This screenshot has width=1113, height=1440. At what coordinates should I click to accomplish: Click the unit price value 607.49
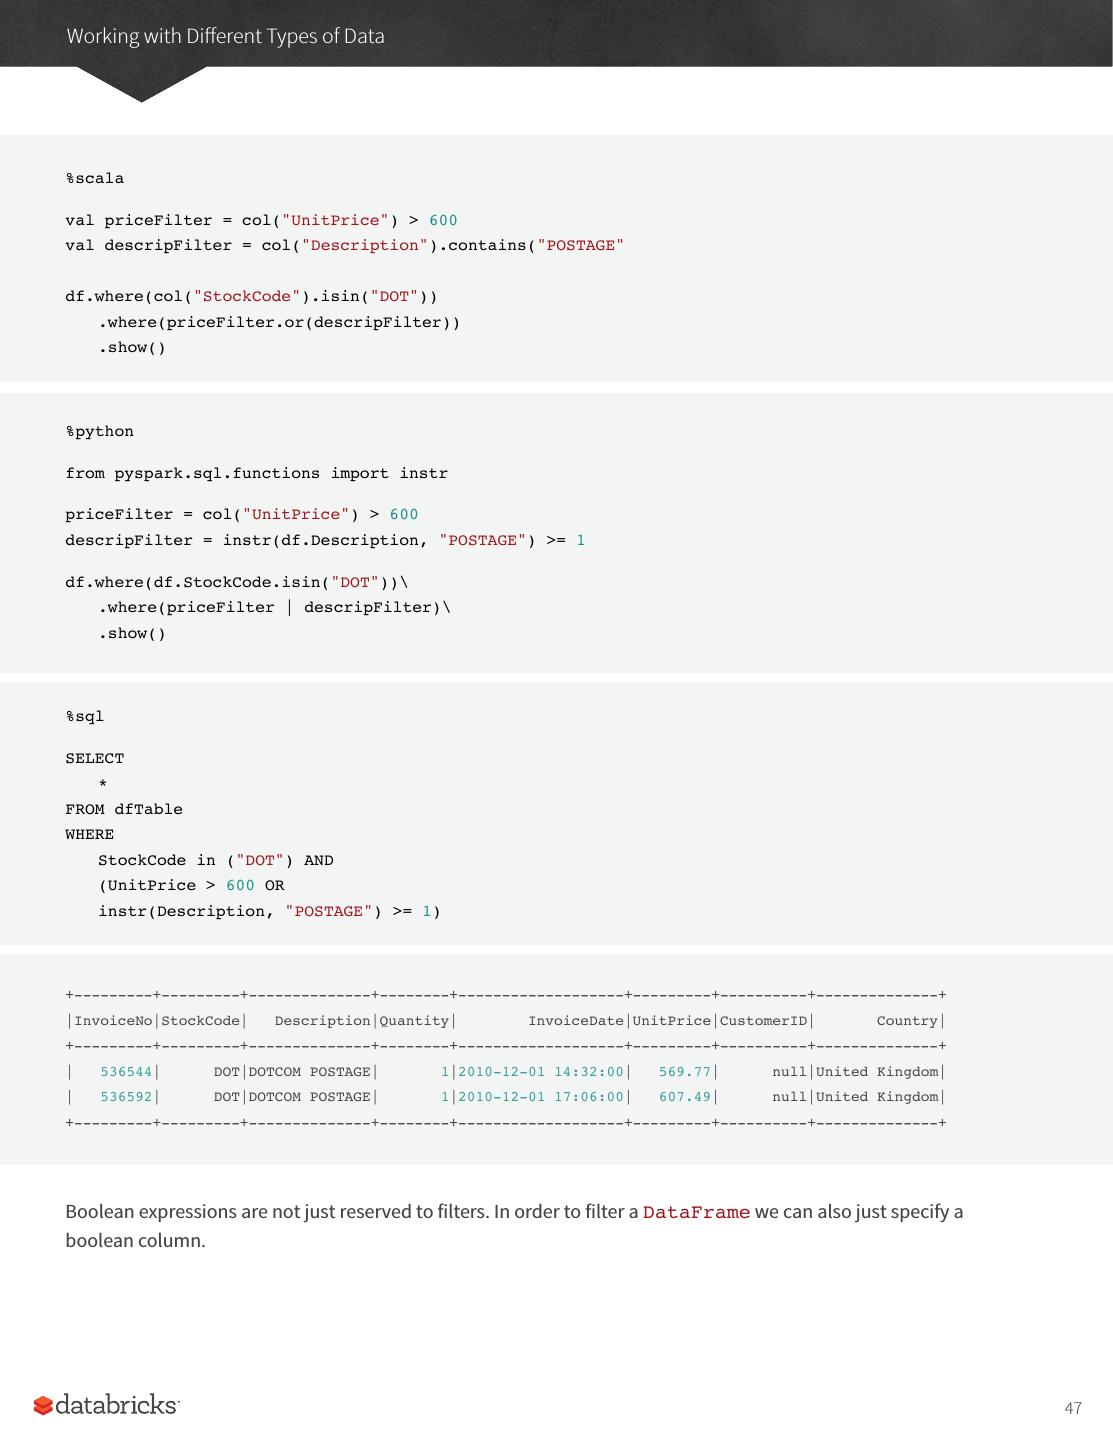(684, 1097)
